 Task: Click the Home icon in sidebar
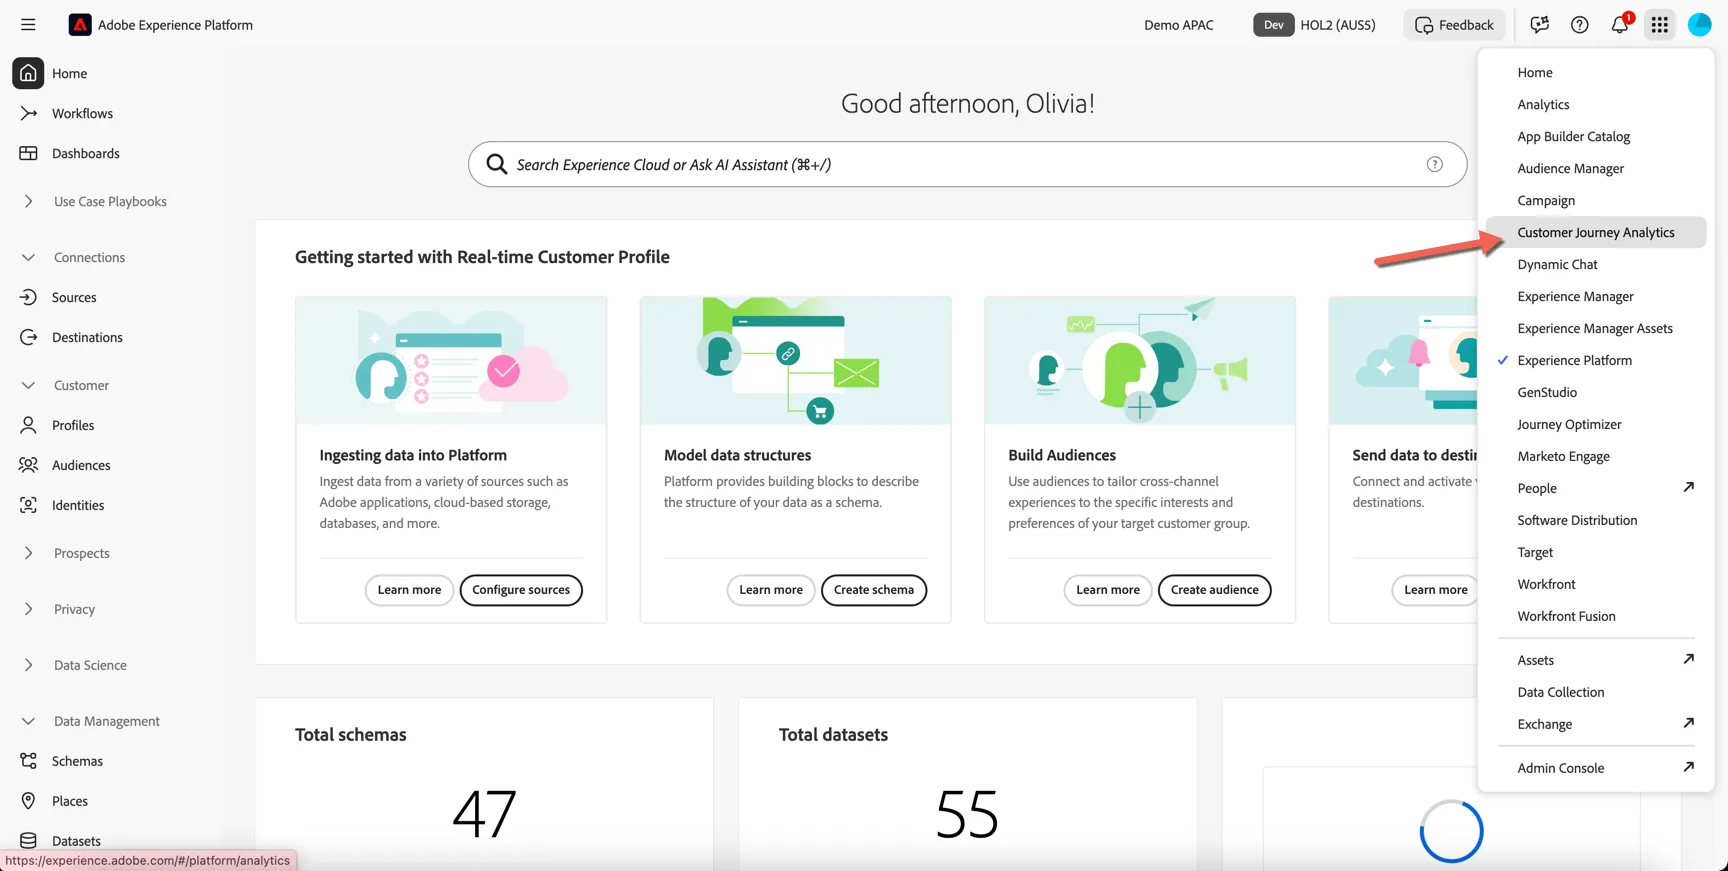28,73
